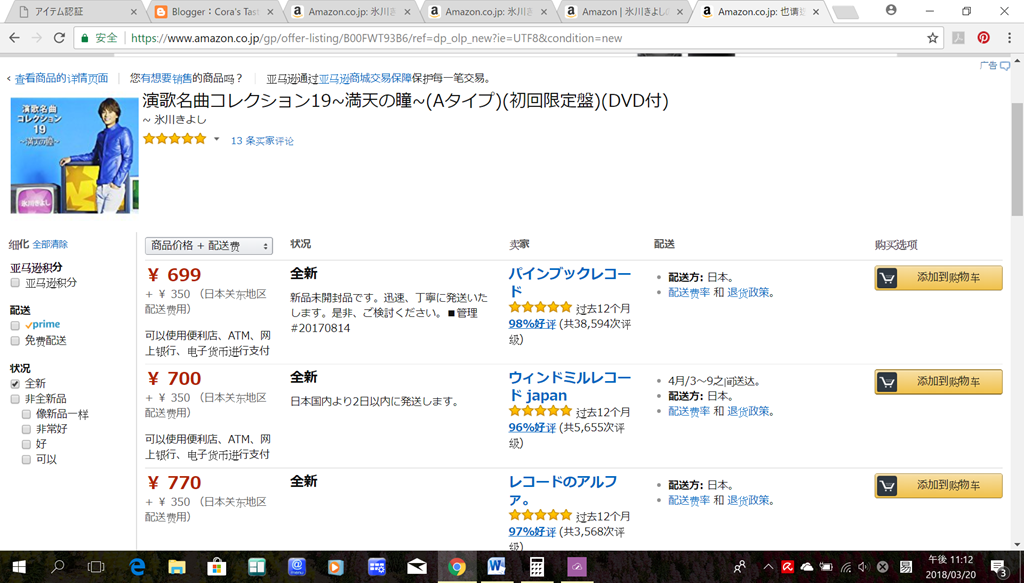This screenshot has height=583, width=1024.
Task: Open File Explorer from the taskbar
Action: click(x=176, y=567)
